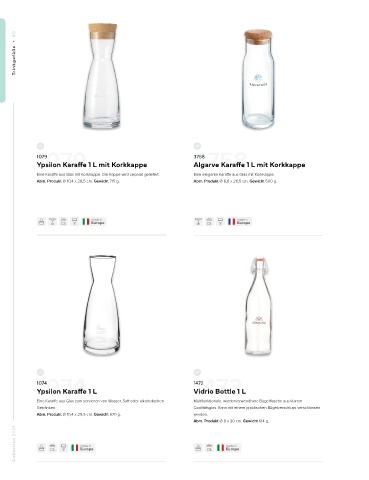Click the French flag badge under Algarve Karaffe
Screen dimensions: 369x480
click(239, 222)
